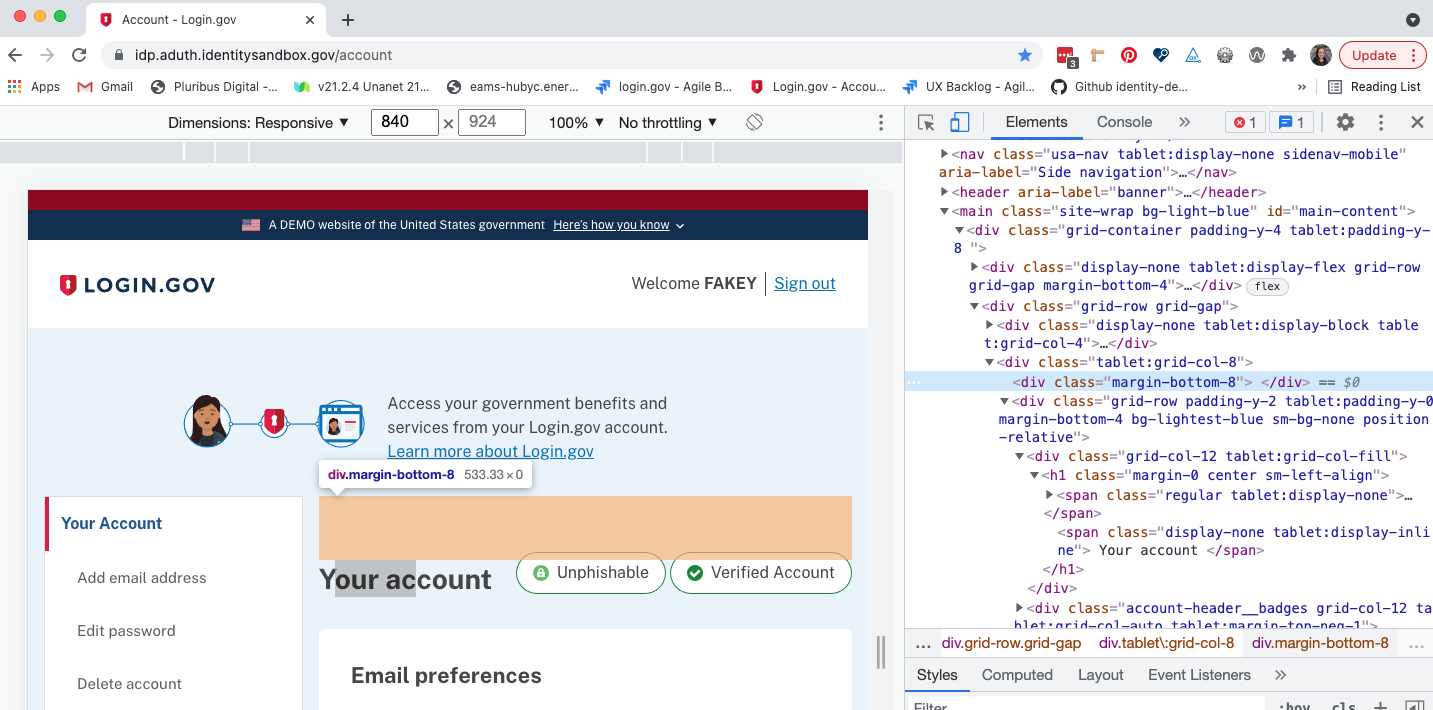Screen dimensions: 1433x710
Task: Select Add email address in sidebar
Action: (142, 578)
